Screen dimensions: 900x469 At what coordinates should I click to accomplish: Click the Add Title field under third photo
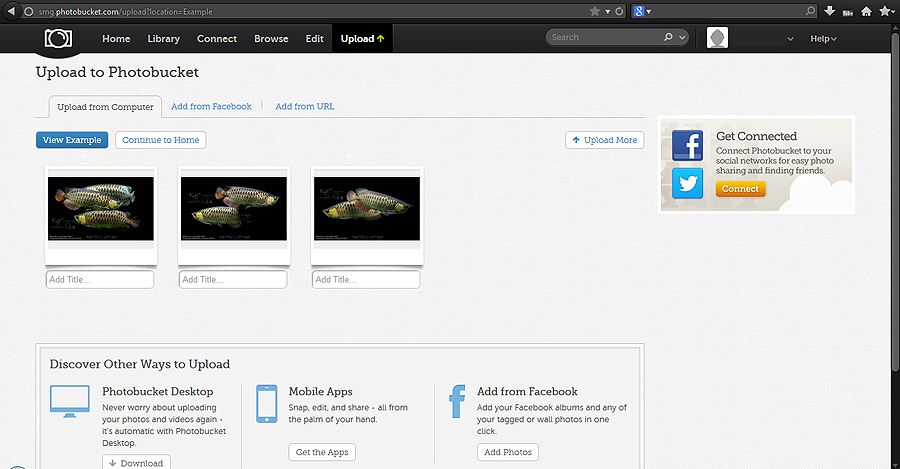(366, 280)
